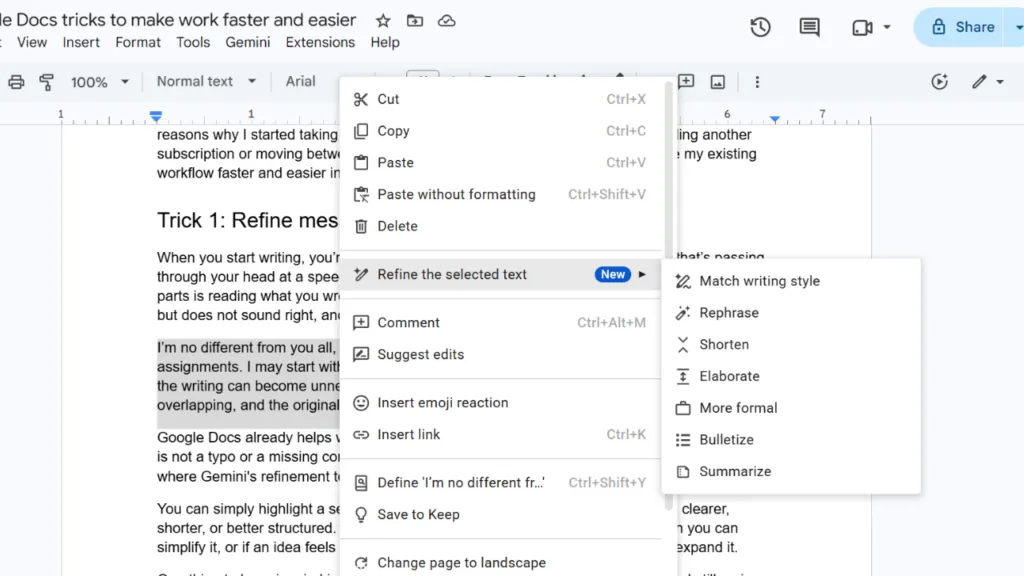Viewport: 1024px width, 576px height.
Task: Start a video meeting camera icon
Action: [x=862, y=27]
